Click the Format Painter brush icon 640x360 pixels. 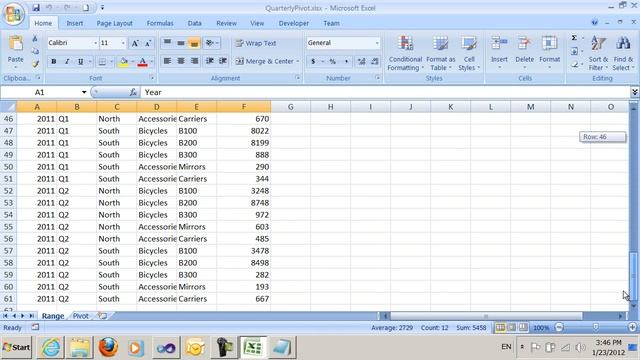click(x=36, y=64)
